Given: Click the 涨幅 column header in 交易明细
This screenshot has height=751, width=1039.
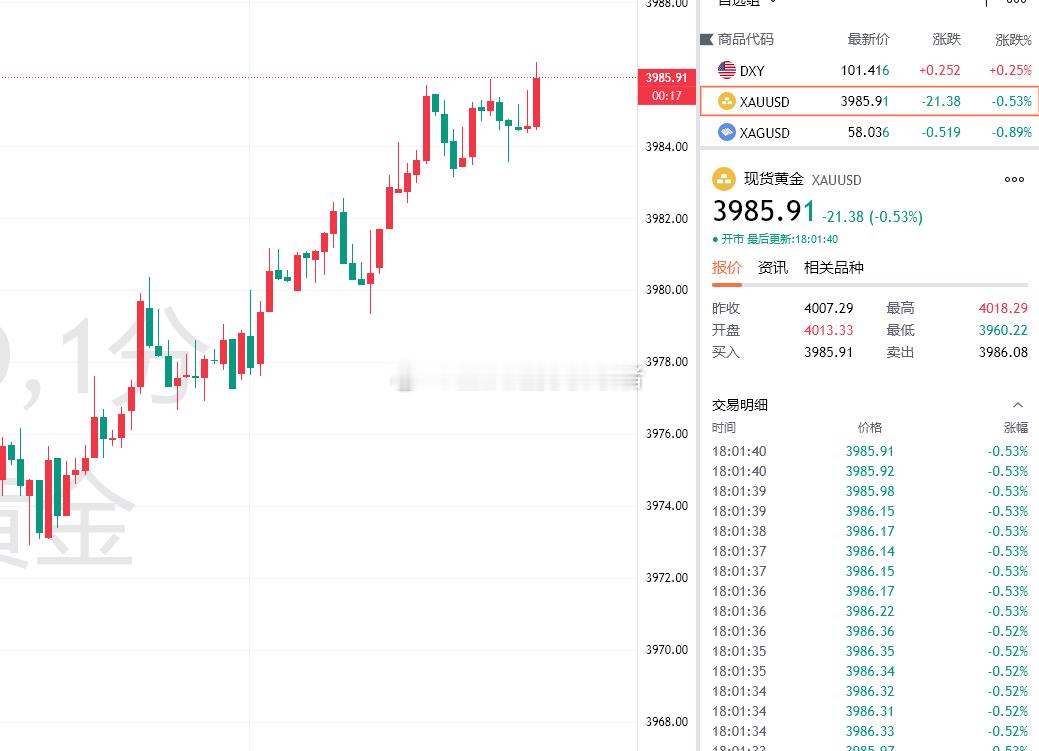Looking at the screenshot, I should (x=1016, y=428).
